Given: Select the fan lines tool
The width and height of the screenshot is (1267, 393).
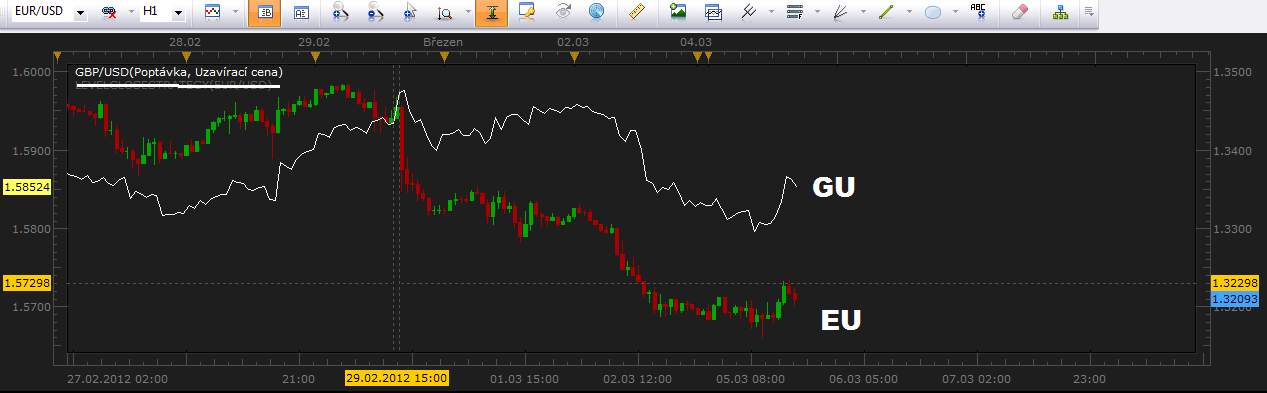Looking at the screenshot, I should [841, 13].
